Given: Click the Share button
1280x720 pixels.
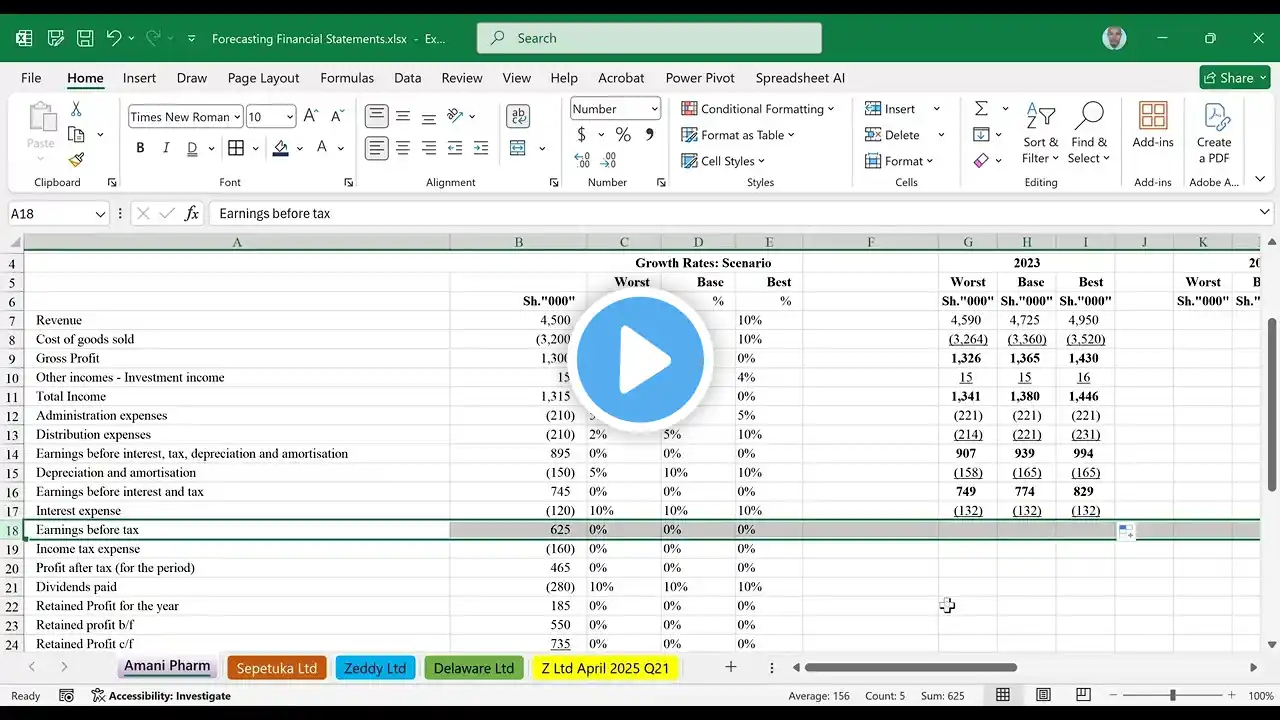Looking at the screenshot, I should (x=1234, y=78).
